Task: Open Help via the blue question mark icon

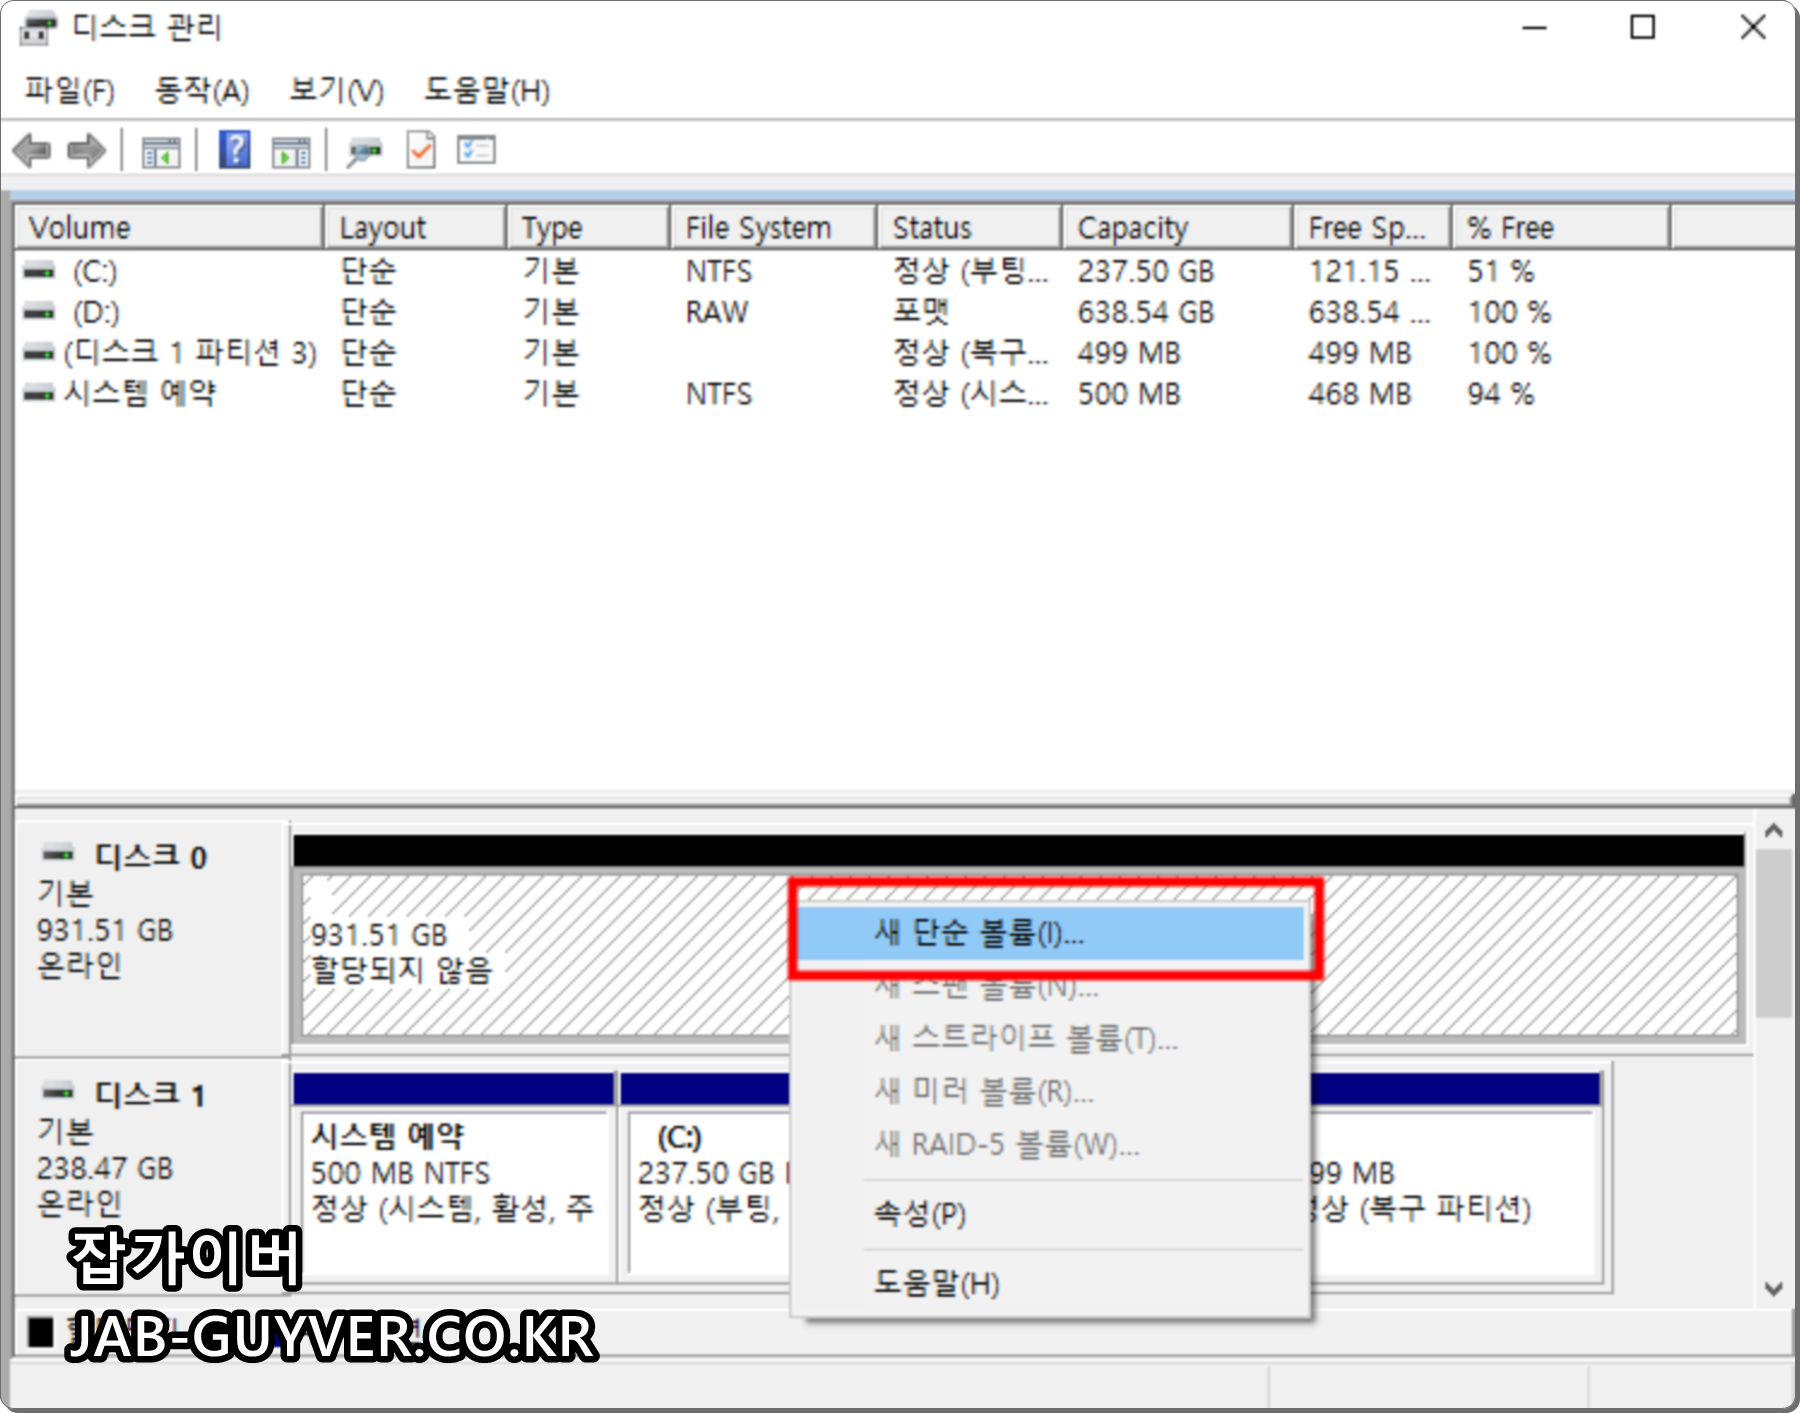Action: point(232,150)
